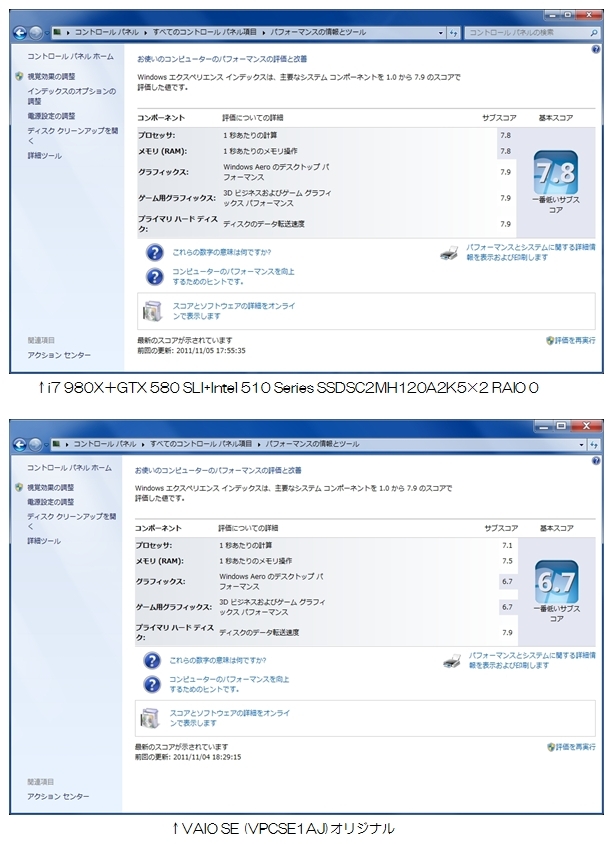Click the shield icon next to 視覚効果の調整 in the bottom window
Viewport: 611px width, 844px height.
pos(20,487)
